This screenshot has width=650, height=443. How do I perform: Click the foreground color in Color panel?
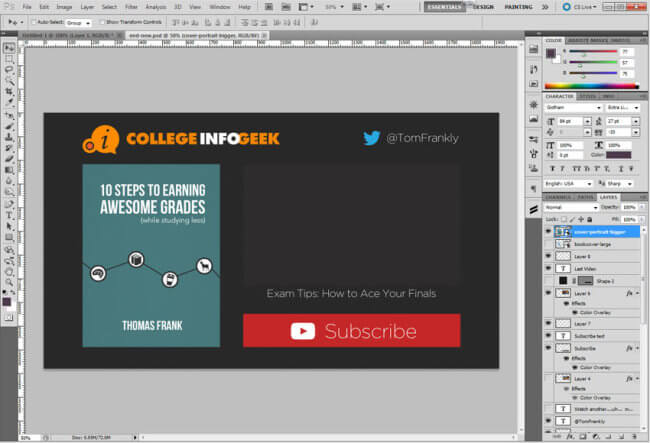(551, 53)
